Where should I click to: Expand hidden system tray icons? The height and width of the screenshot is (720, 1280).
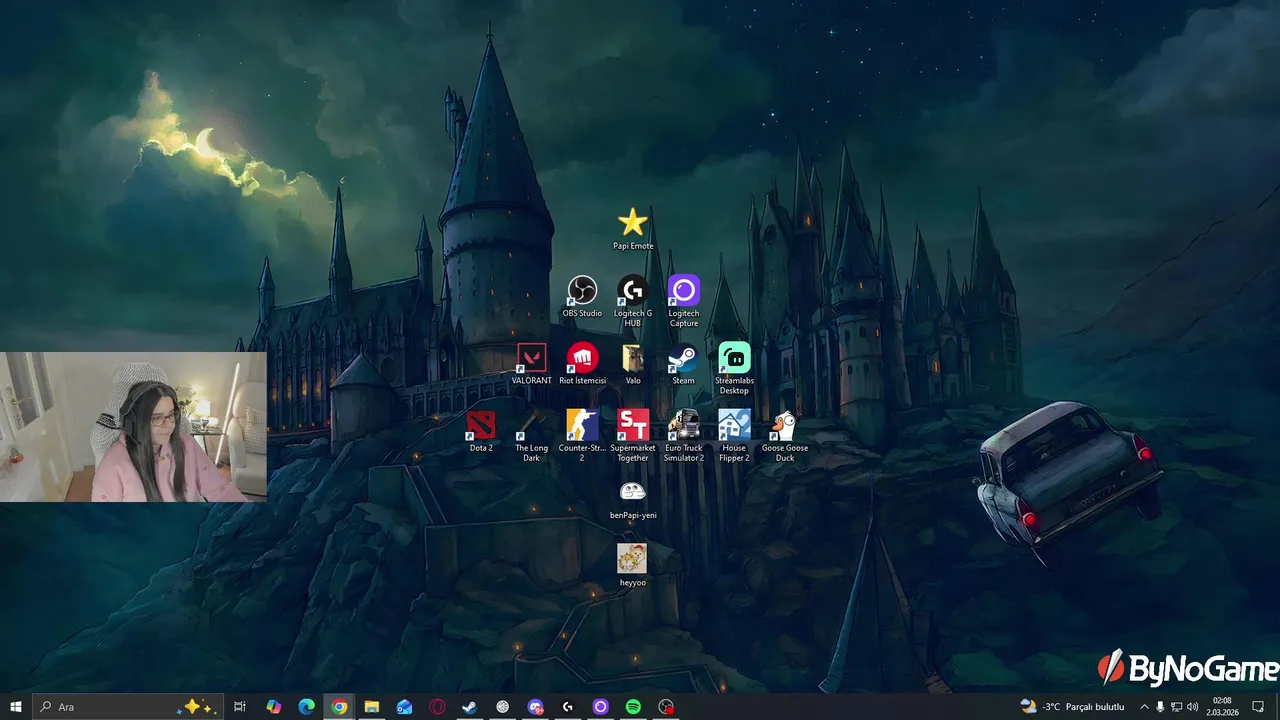pyautogui.click(x=1144, y=707)
